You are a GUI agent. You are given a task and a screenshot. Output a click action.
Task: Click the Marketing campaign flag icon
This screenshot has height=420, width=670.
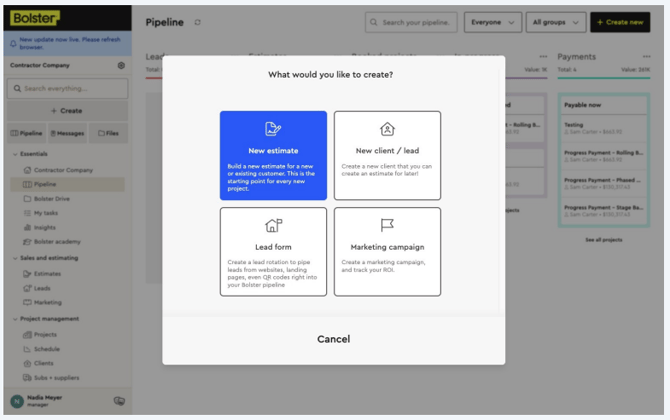click(x=387, y=226)
